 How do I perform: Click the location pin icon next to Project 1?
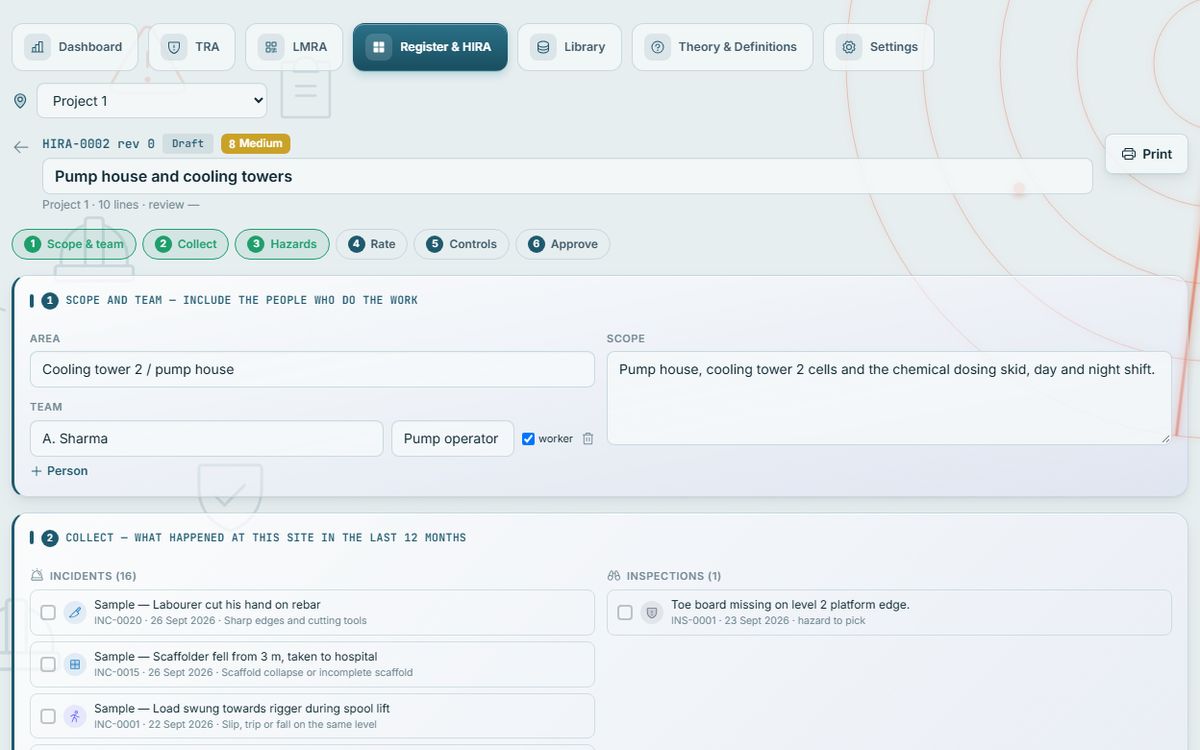20,101
